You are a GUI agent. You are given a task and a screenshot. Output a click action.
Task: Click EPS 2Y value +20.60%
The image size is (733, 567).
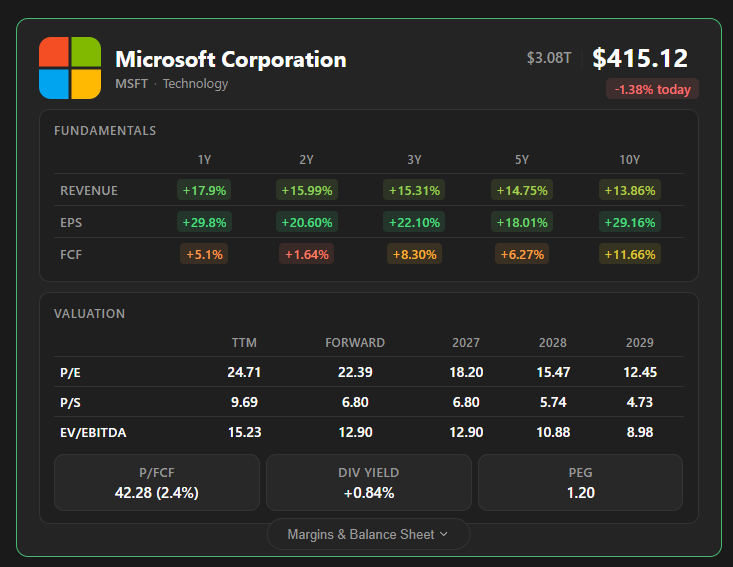click(x=307, y=222)
